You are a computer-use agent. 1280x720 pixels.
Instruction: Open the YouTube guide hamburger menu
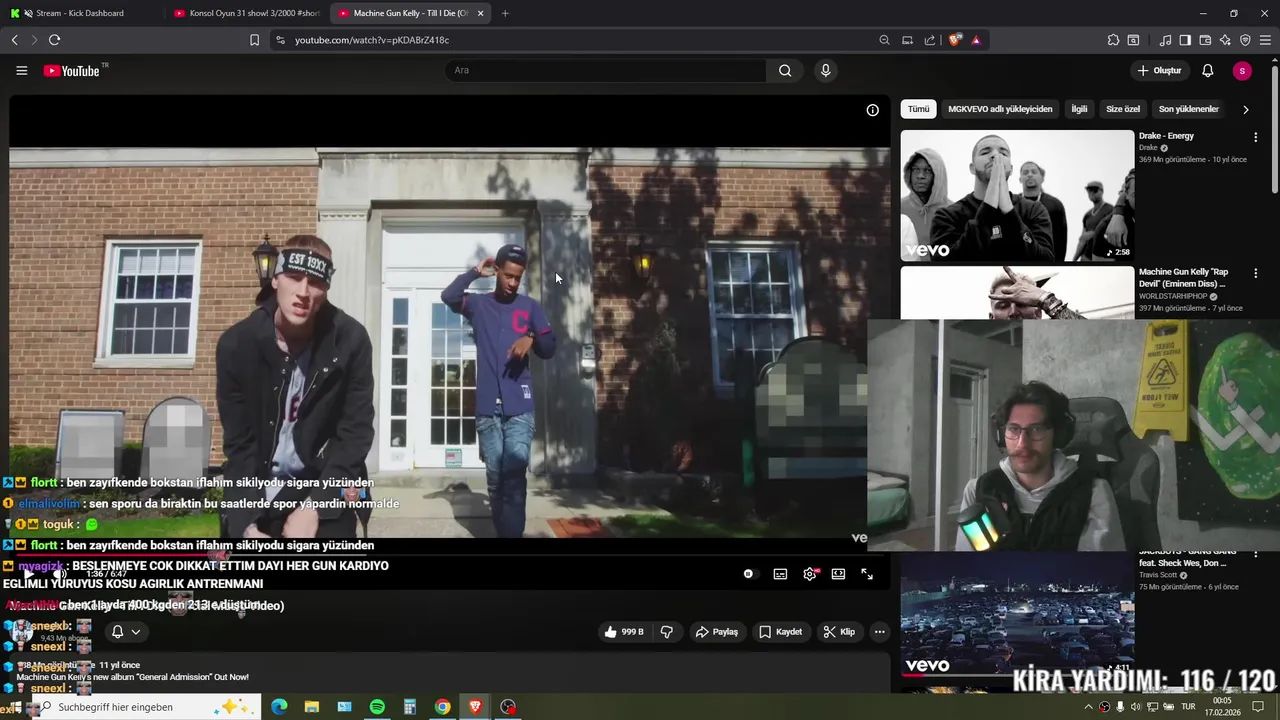(x=21, y=71)
